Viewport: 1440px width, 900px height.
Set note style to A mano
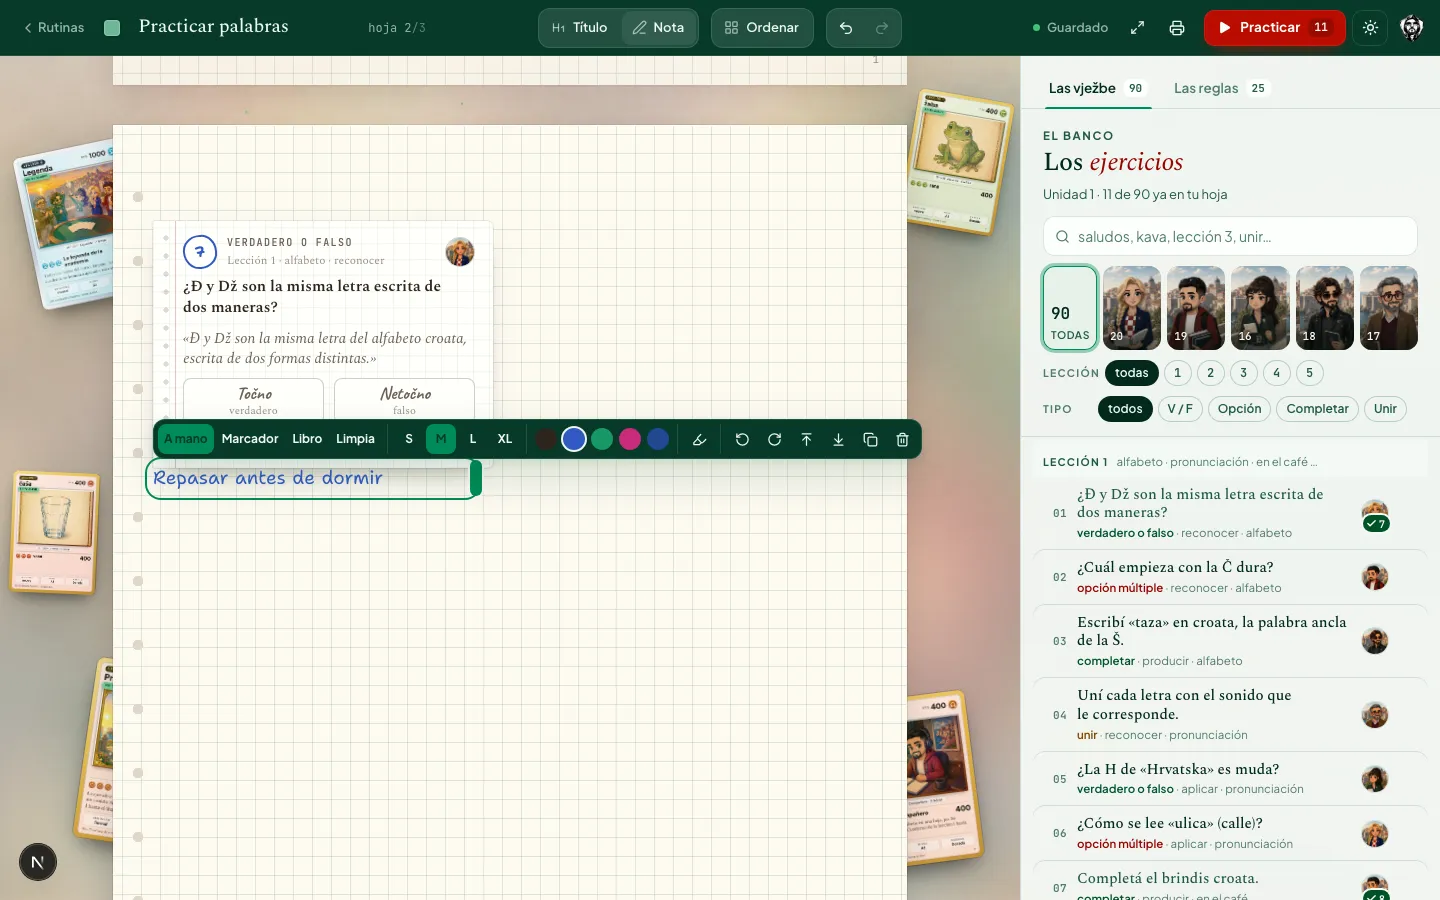click(186, 439)
